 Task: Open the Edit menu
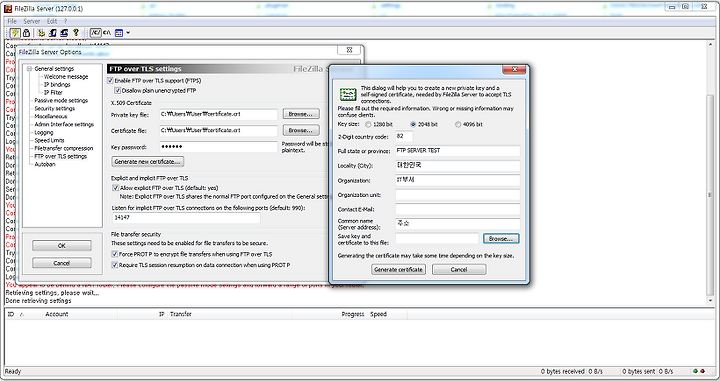click(52, 21)
